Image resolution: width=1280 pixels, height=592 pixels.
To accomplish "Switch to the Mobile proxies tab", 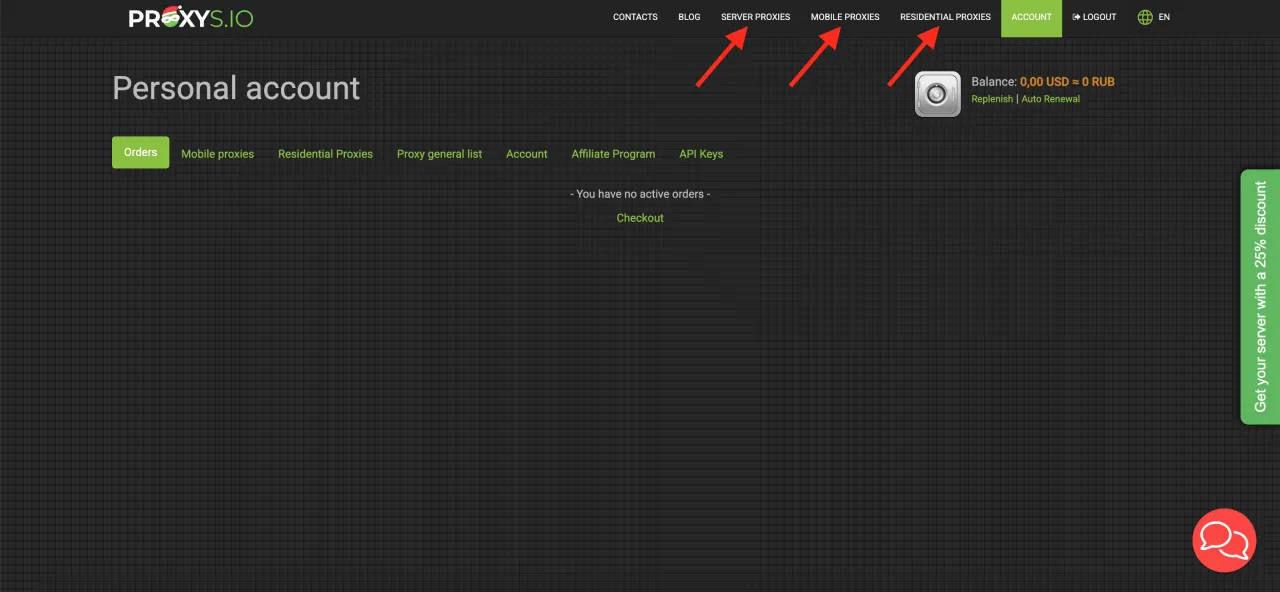I will tap(217, 154).
